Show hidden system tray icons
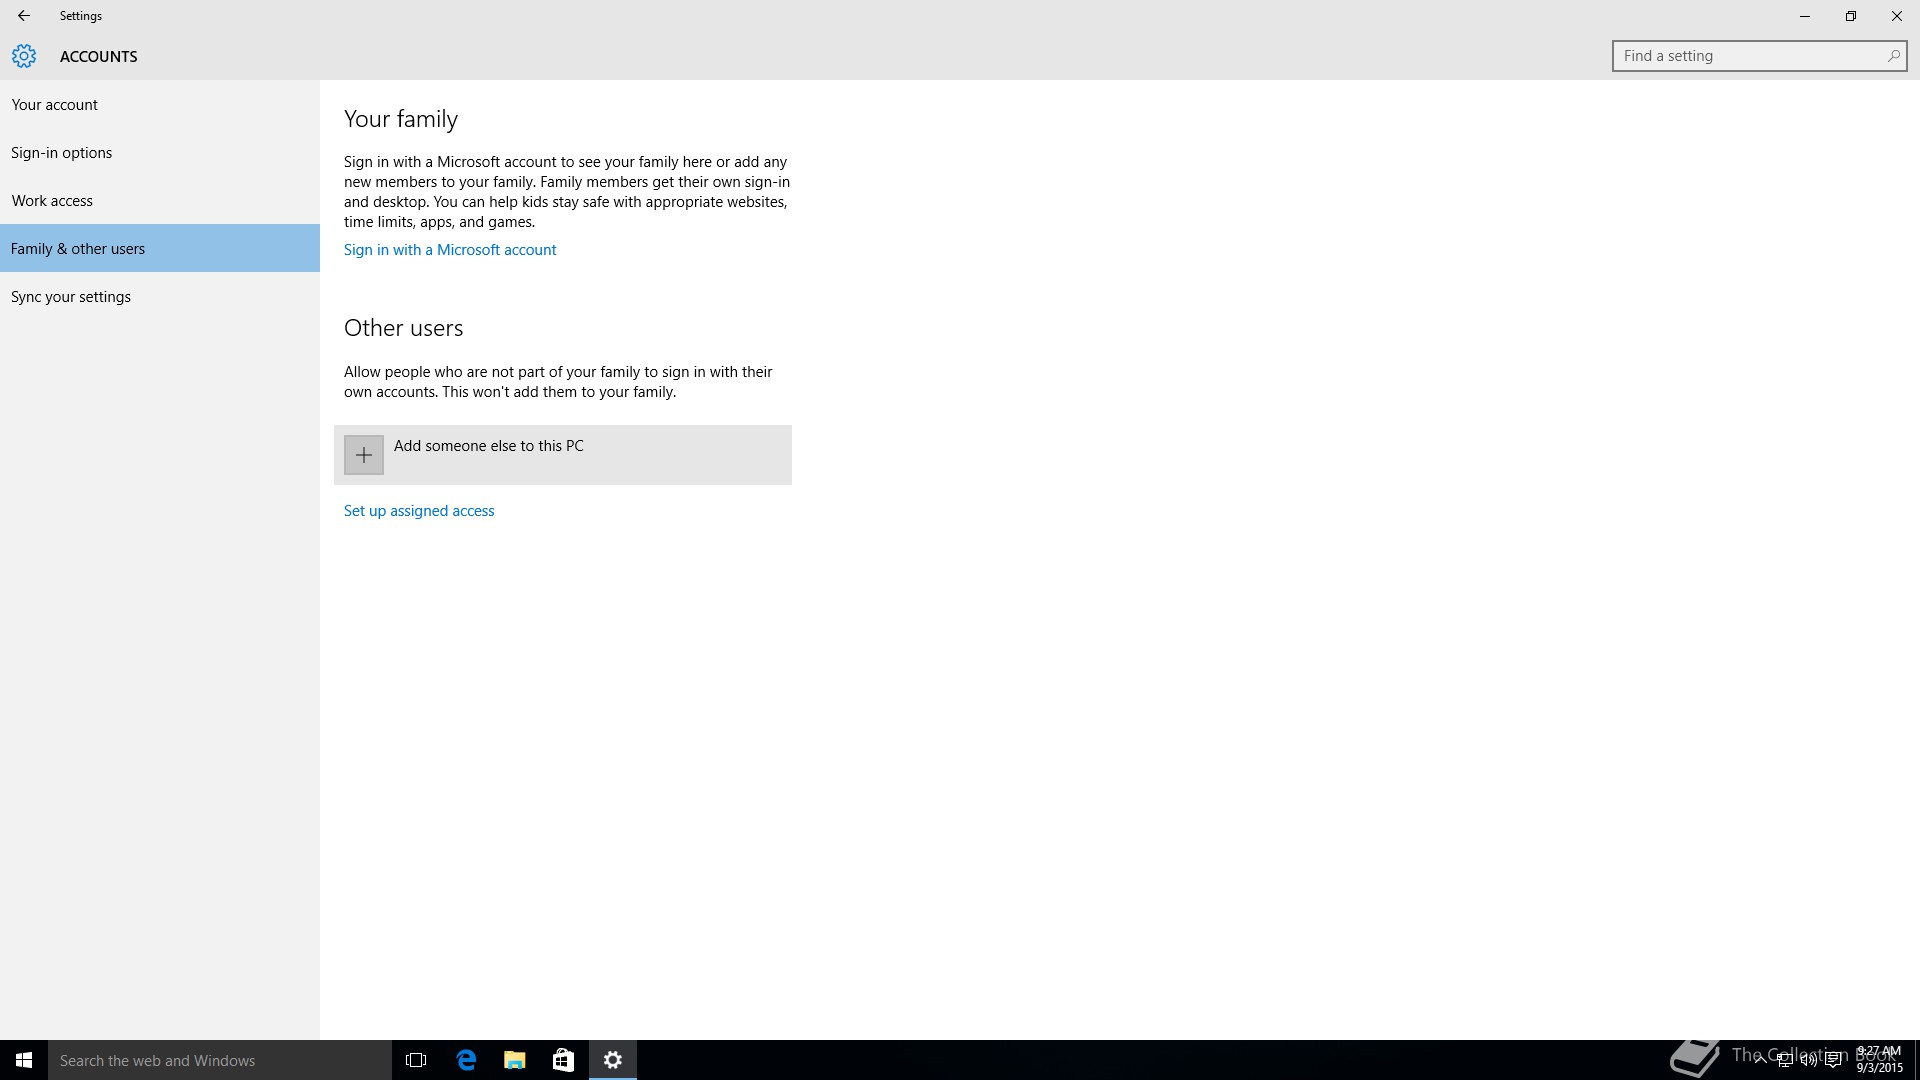The image size is (1920, 1080). point(1760,1061)
